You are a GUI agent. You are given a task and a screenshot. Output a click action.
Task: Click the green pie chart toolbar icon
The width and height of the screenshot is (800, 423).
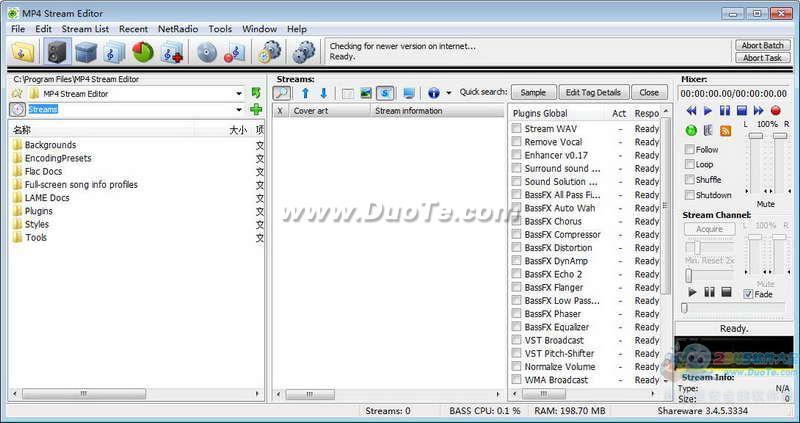[143, 52]
